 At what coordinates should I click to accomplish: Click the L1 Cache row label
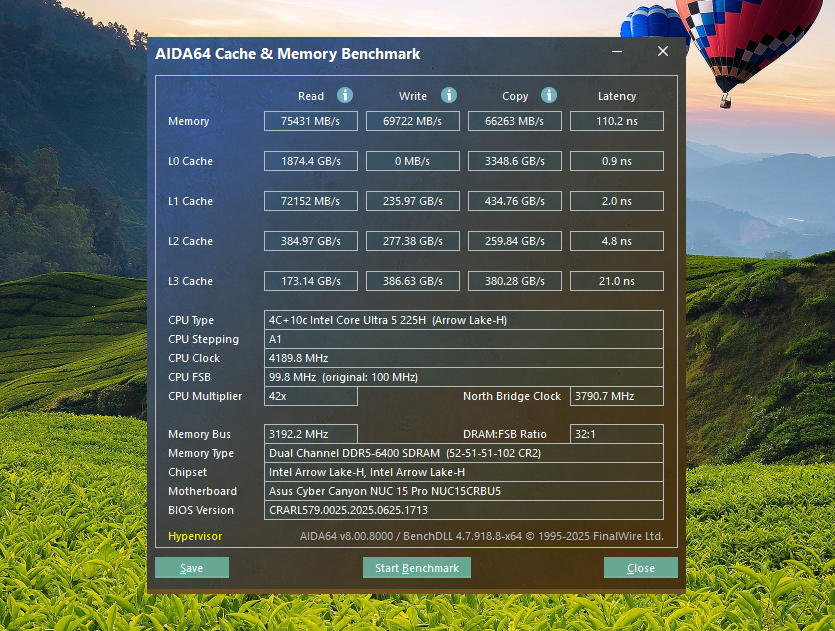tap(190, 201)
